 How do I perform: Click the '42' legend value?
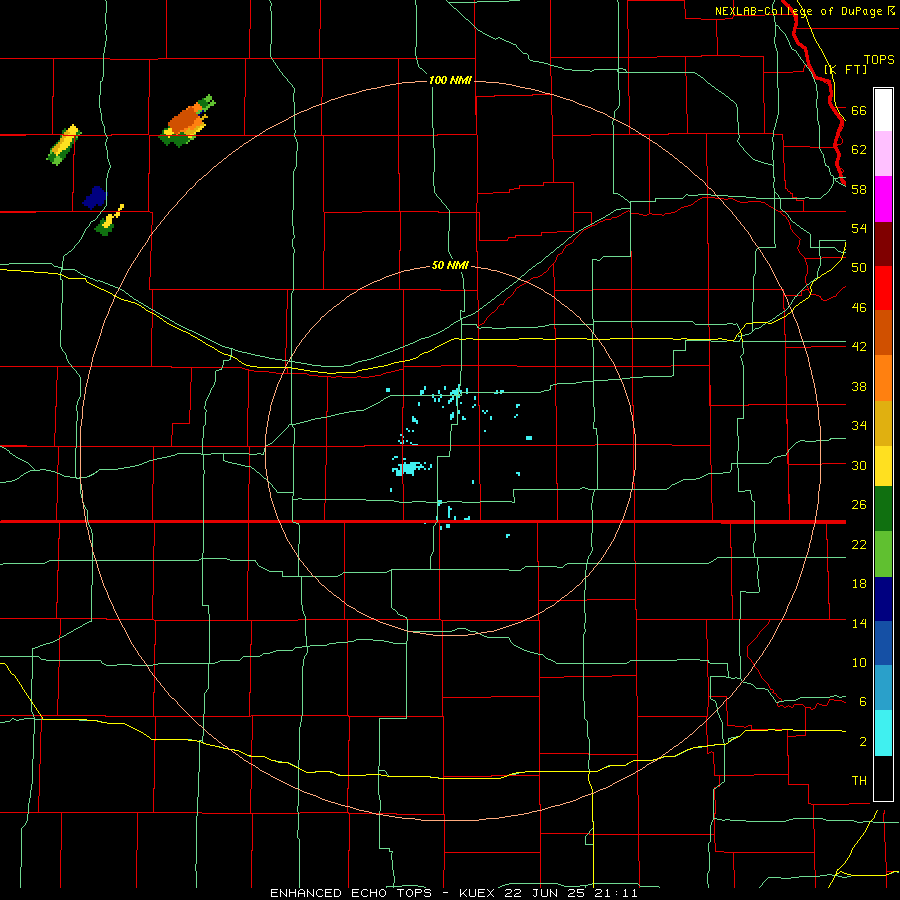click(859, 346)
